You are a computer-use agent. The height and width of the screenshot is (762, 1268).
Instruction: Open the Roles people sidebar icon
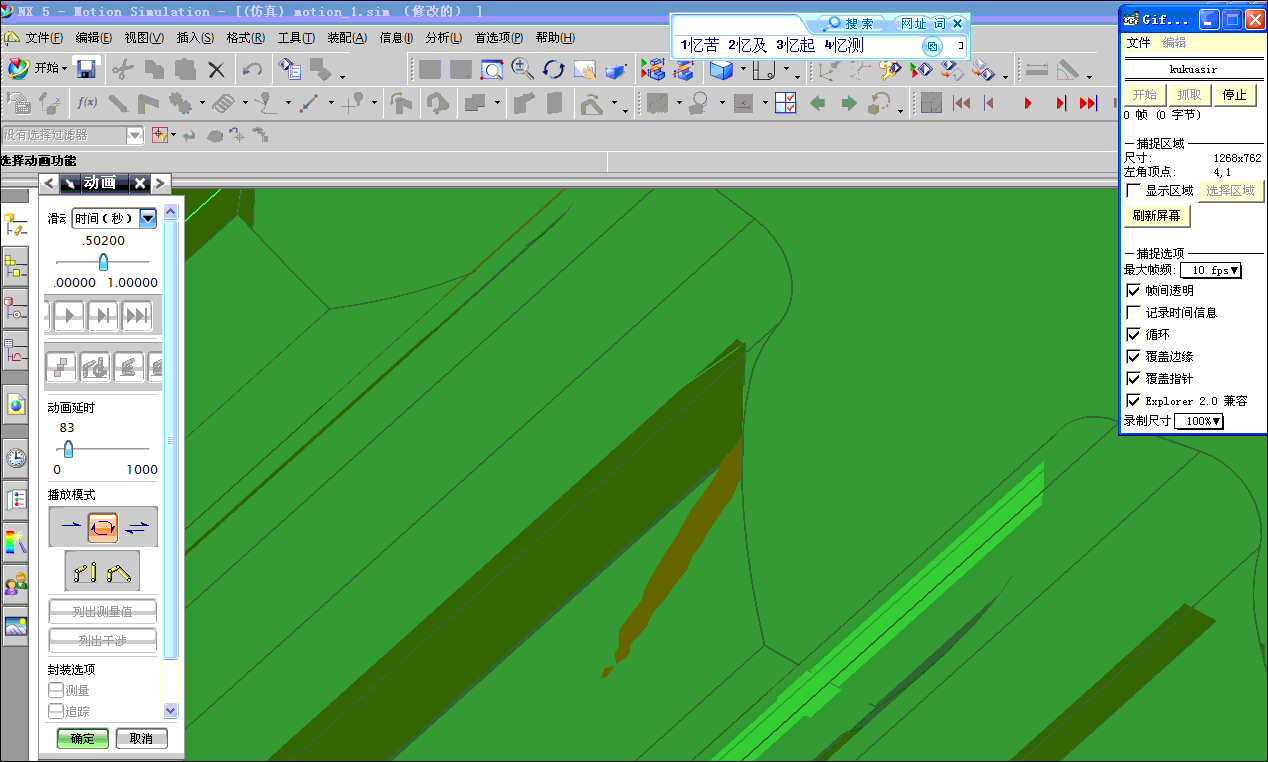15,584
